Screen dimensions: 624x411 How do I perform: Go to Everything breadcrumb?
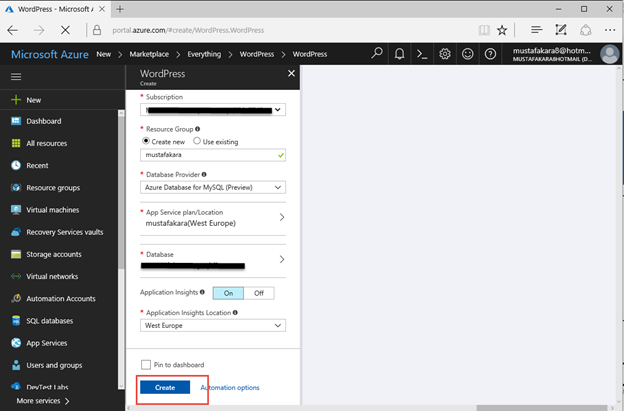(204, 54)
